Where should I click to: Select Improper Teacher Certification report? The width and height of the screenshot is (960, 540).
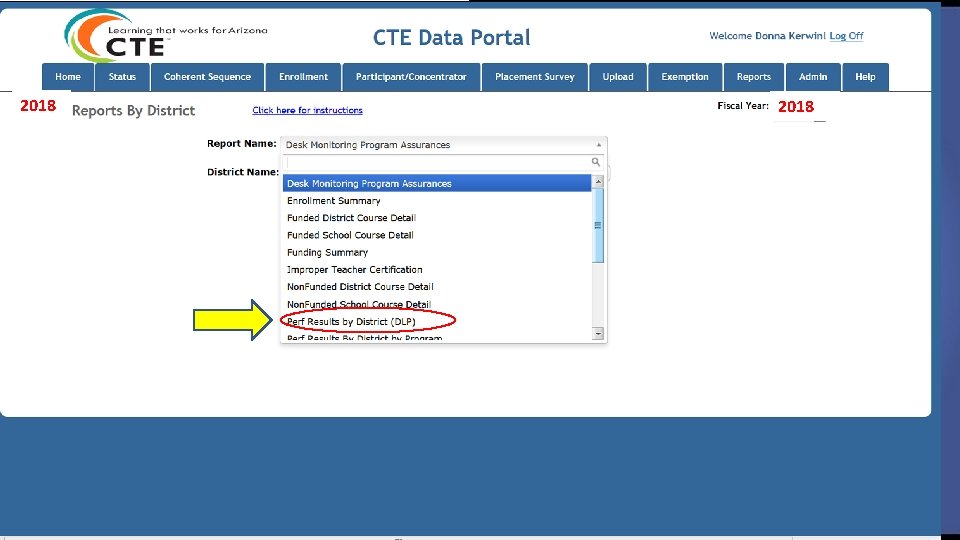pos(437,269)
